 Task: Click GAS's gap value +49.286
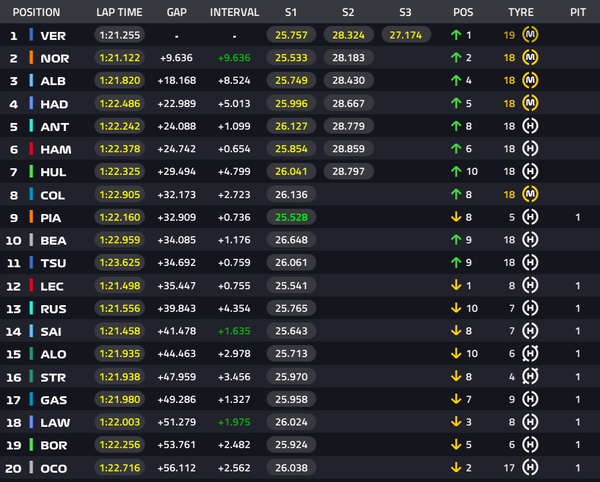(x=176, y=399)
